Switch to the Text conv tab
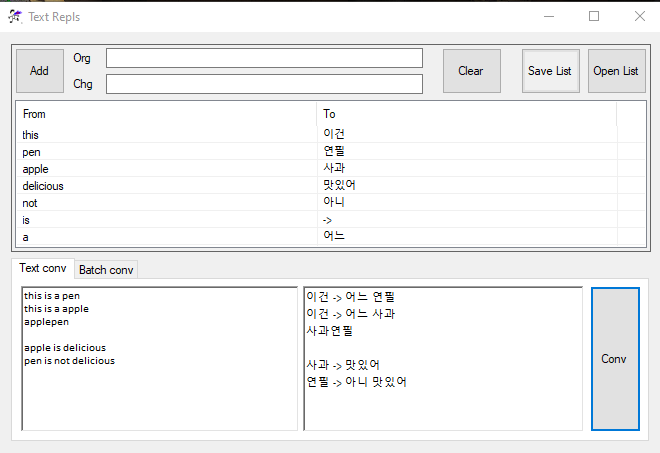This screenshot has width=660, height=453. [x=43, y=268]
